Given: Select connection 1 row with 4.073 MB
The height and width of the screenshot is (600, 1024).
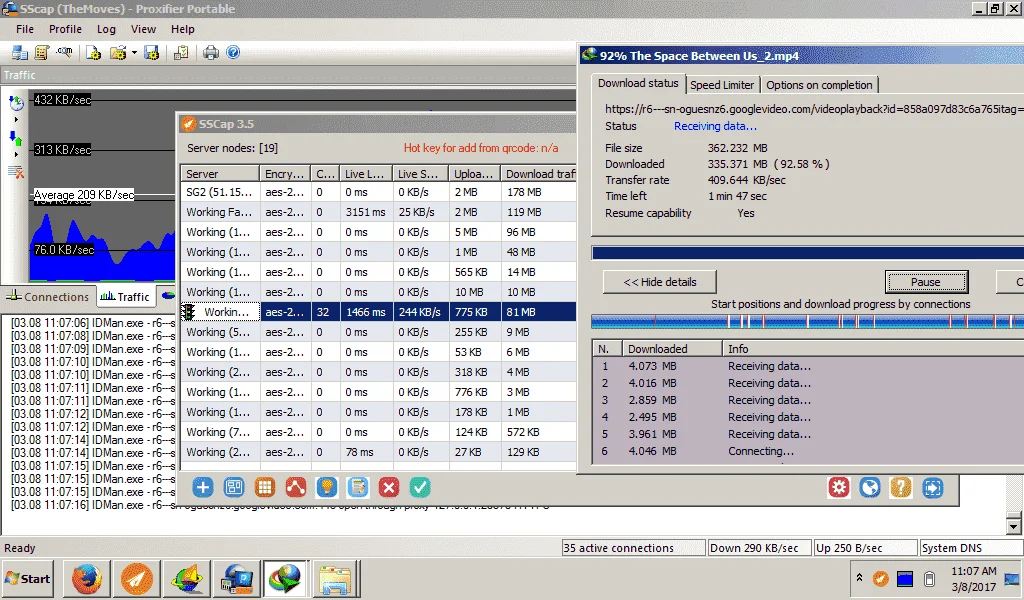Looking at the screenshot, I should 808,366.
